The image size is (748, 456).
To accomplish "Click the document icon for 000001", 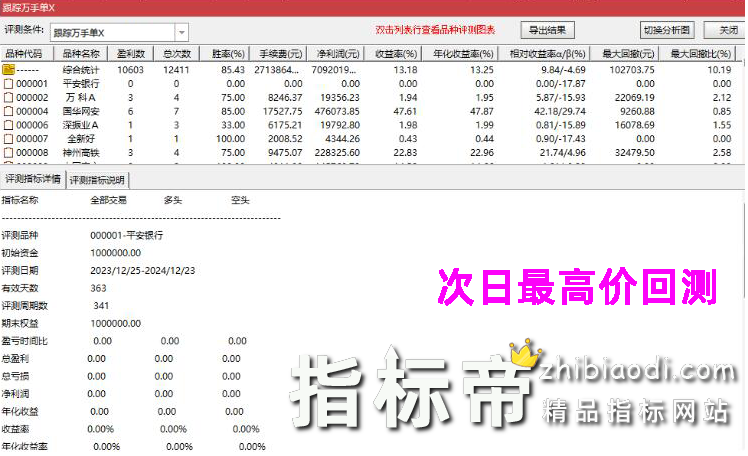I will [x=8, y=84].
